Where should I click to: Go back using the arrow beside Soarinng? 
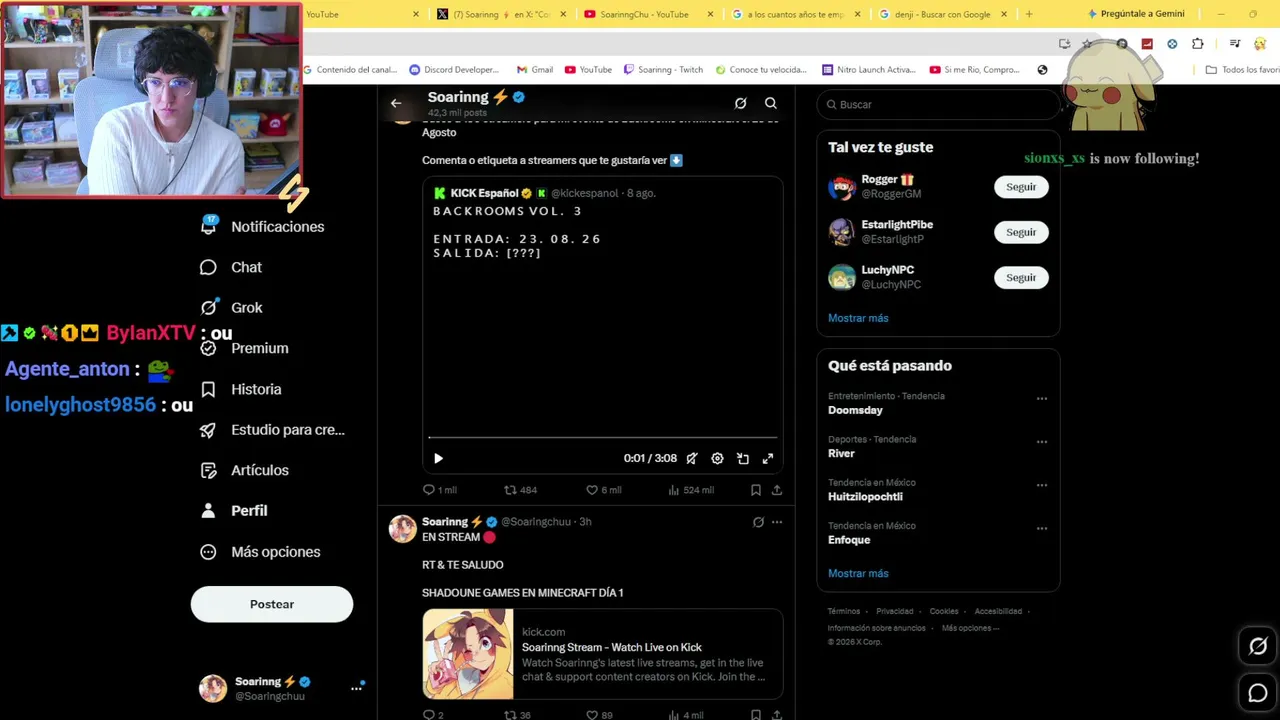click(x=396, y=103)
